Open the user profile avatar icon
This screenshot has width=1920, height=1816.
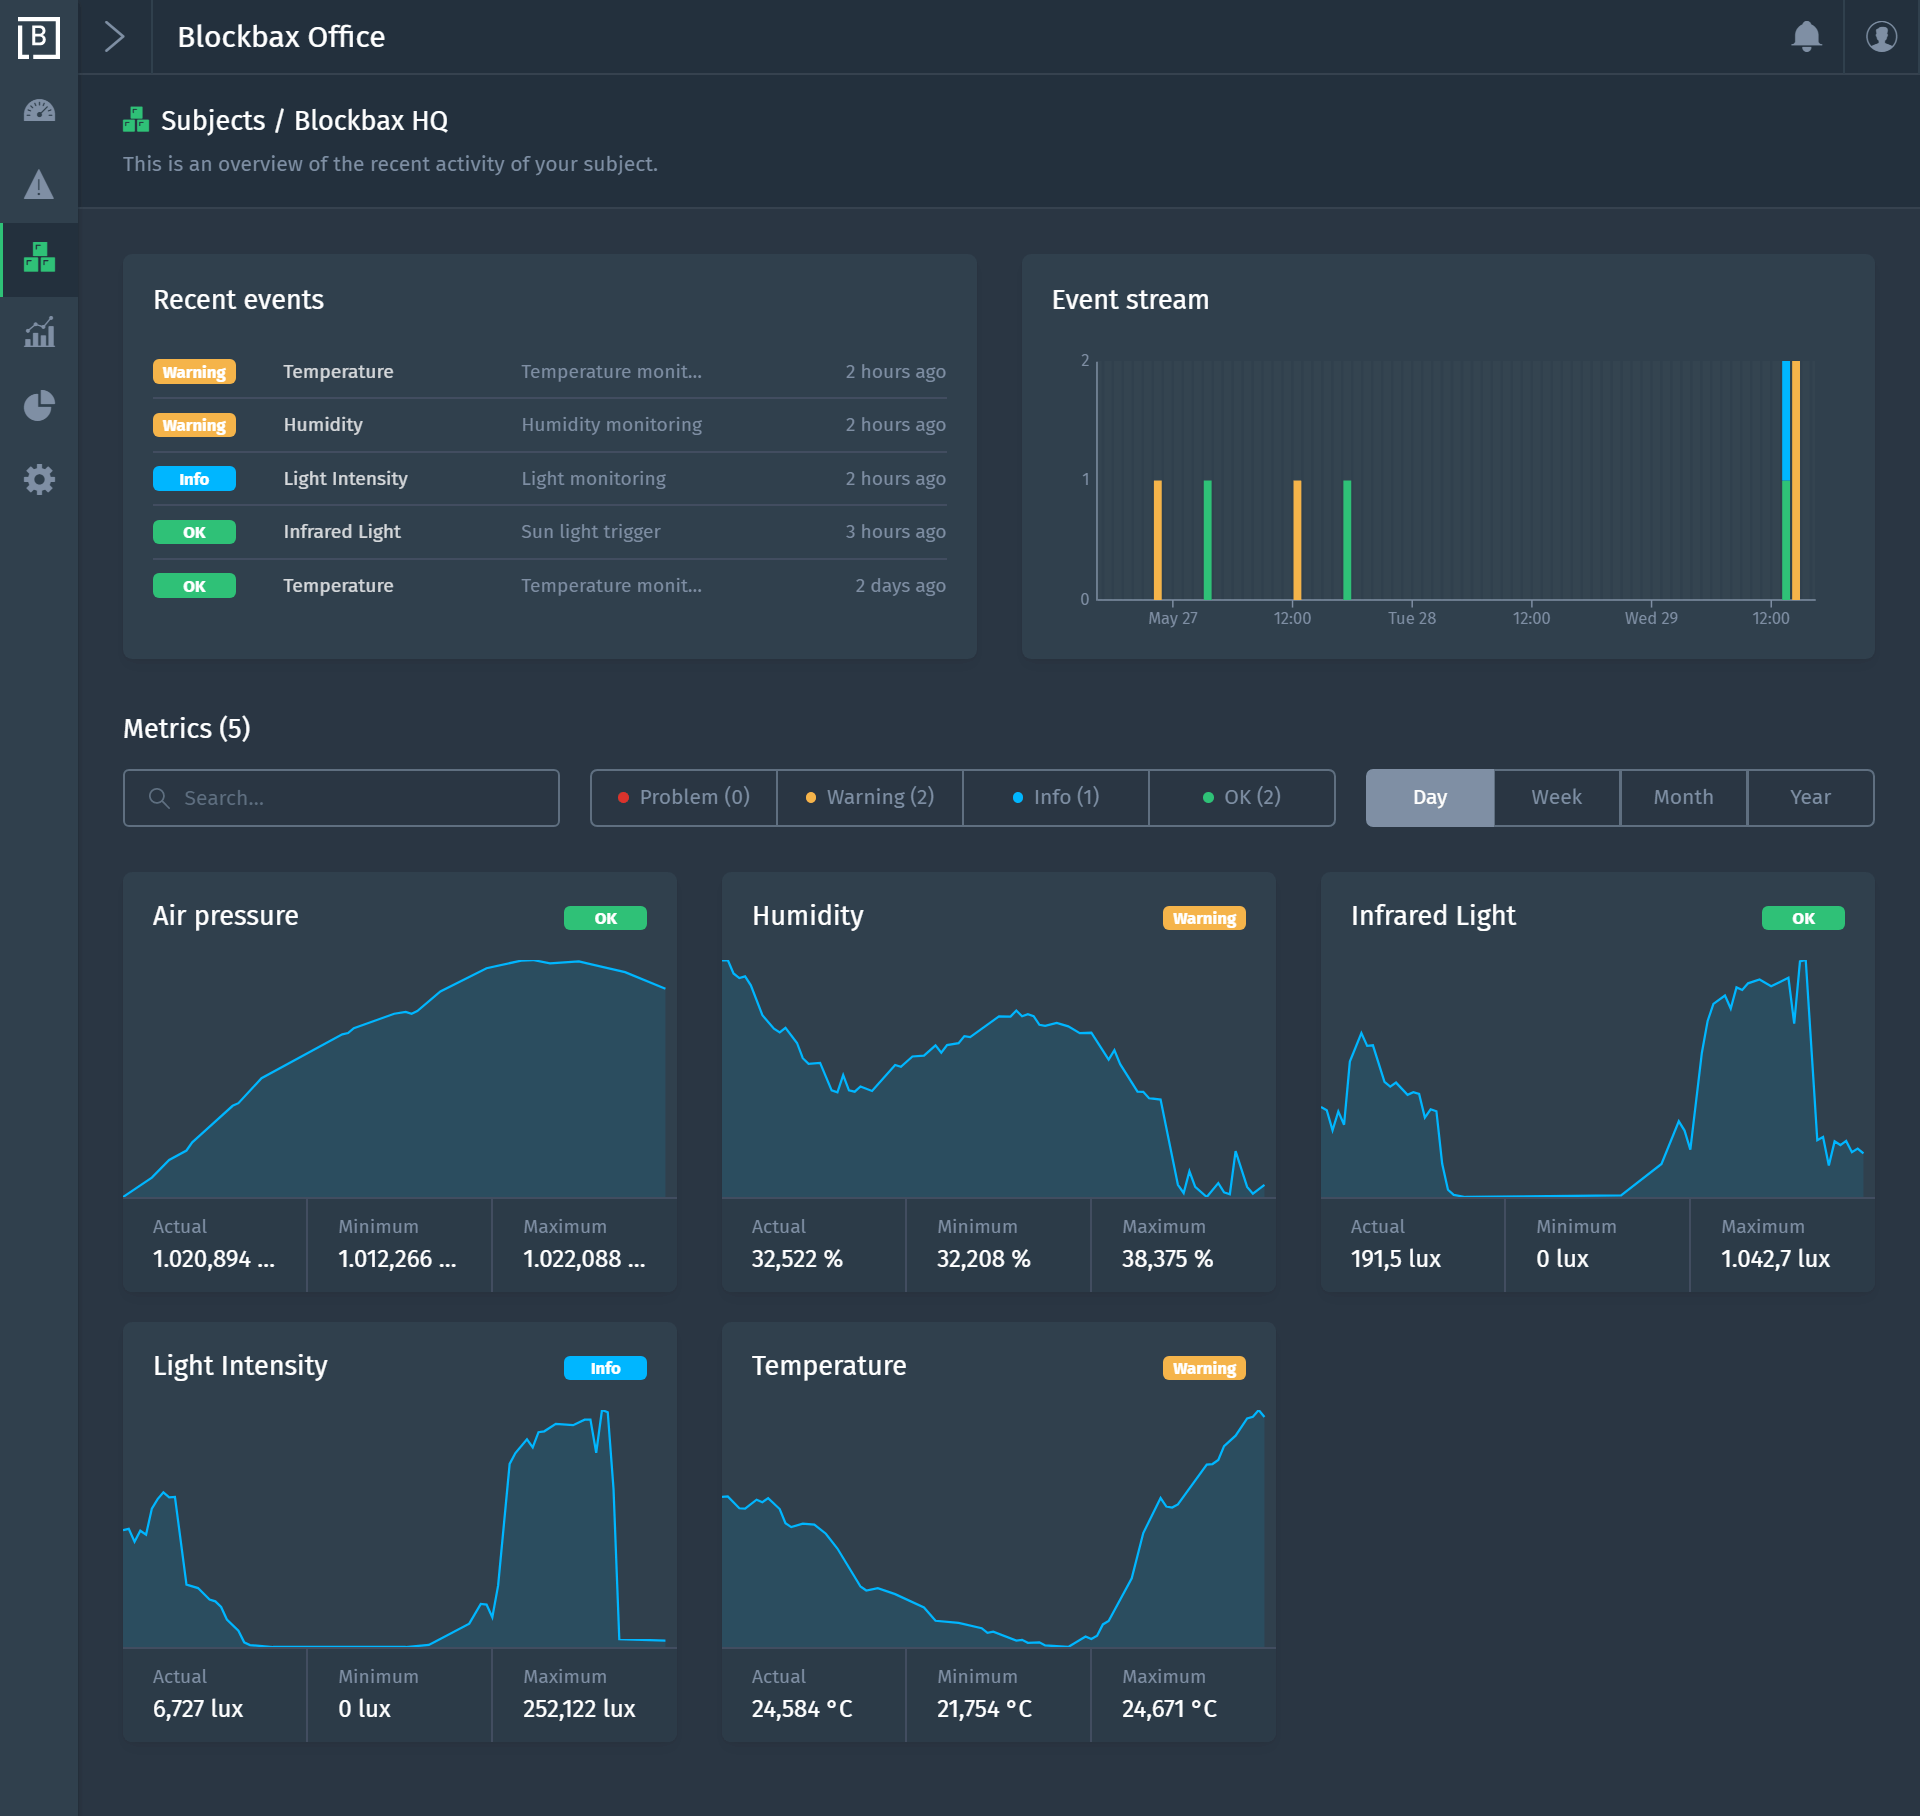click(x=1881, y=38)
